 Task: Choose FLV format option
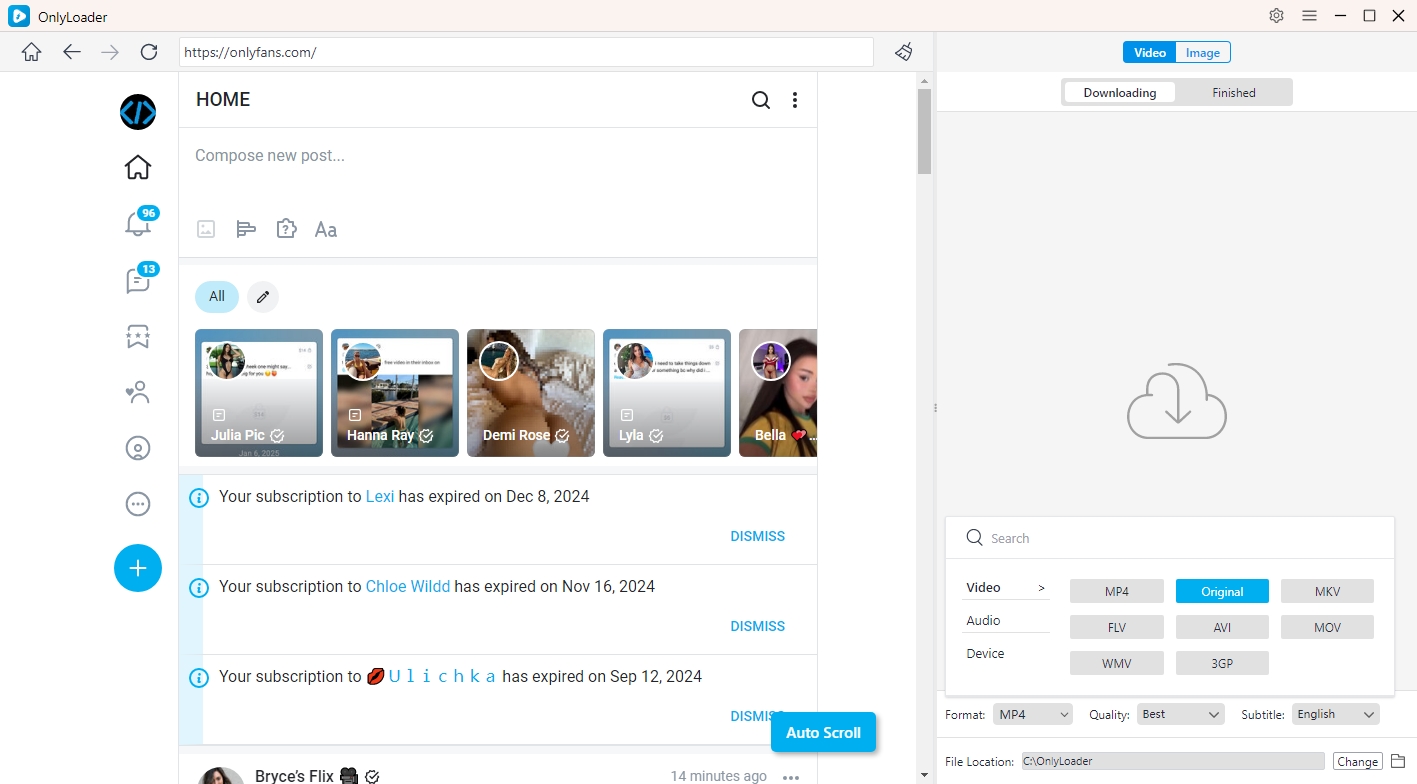1117,627
